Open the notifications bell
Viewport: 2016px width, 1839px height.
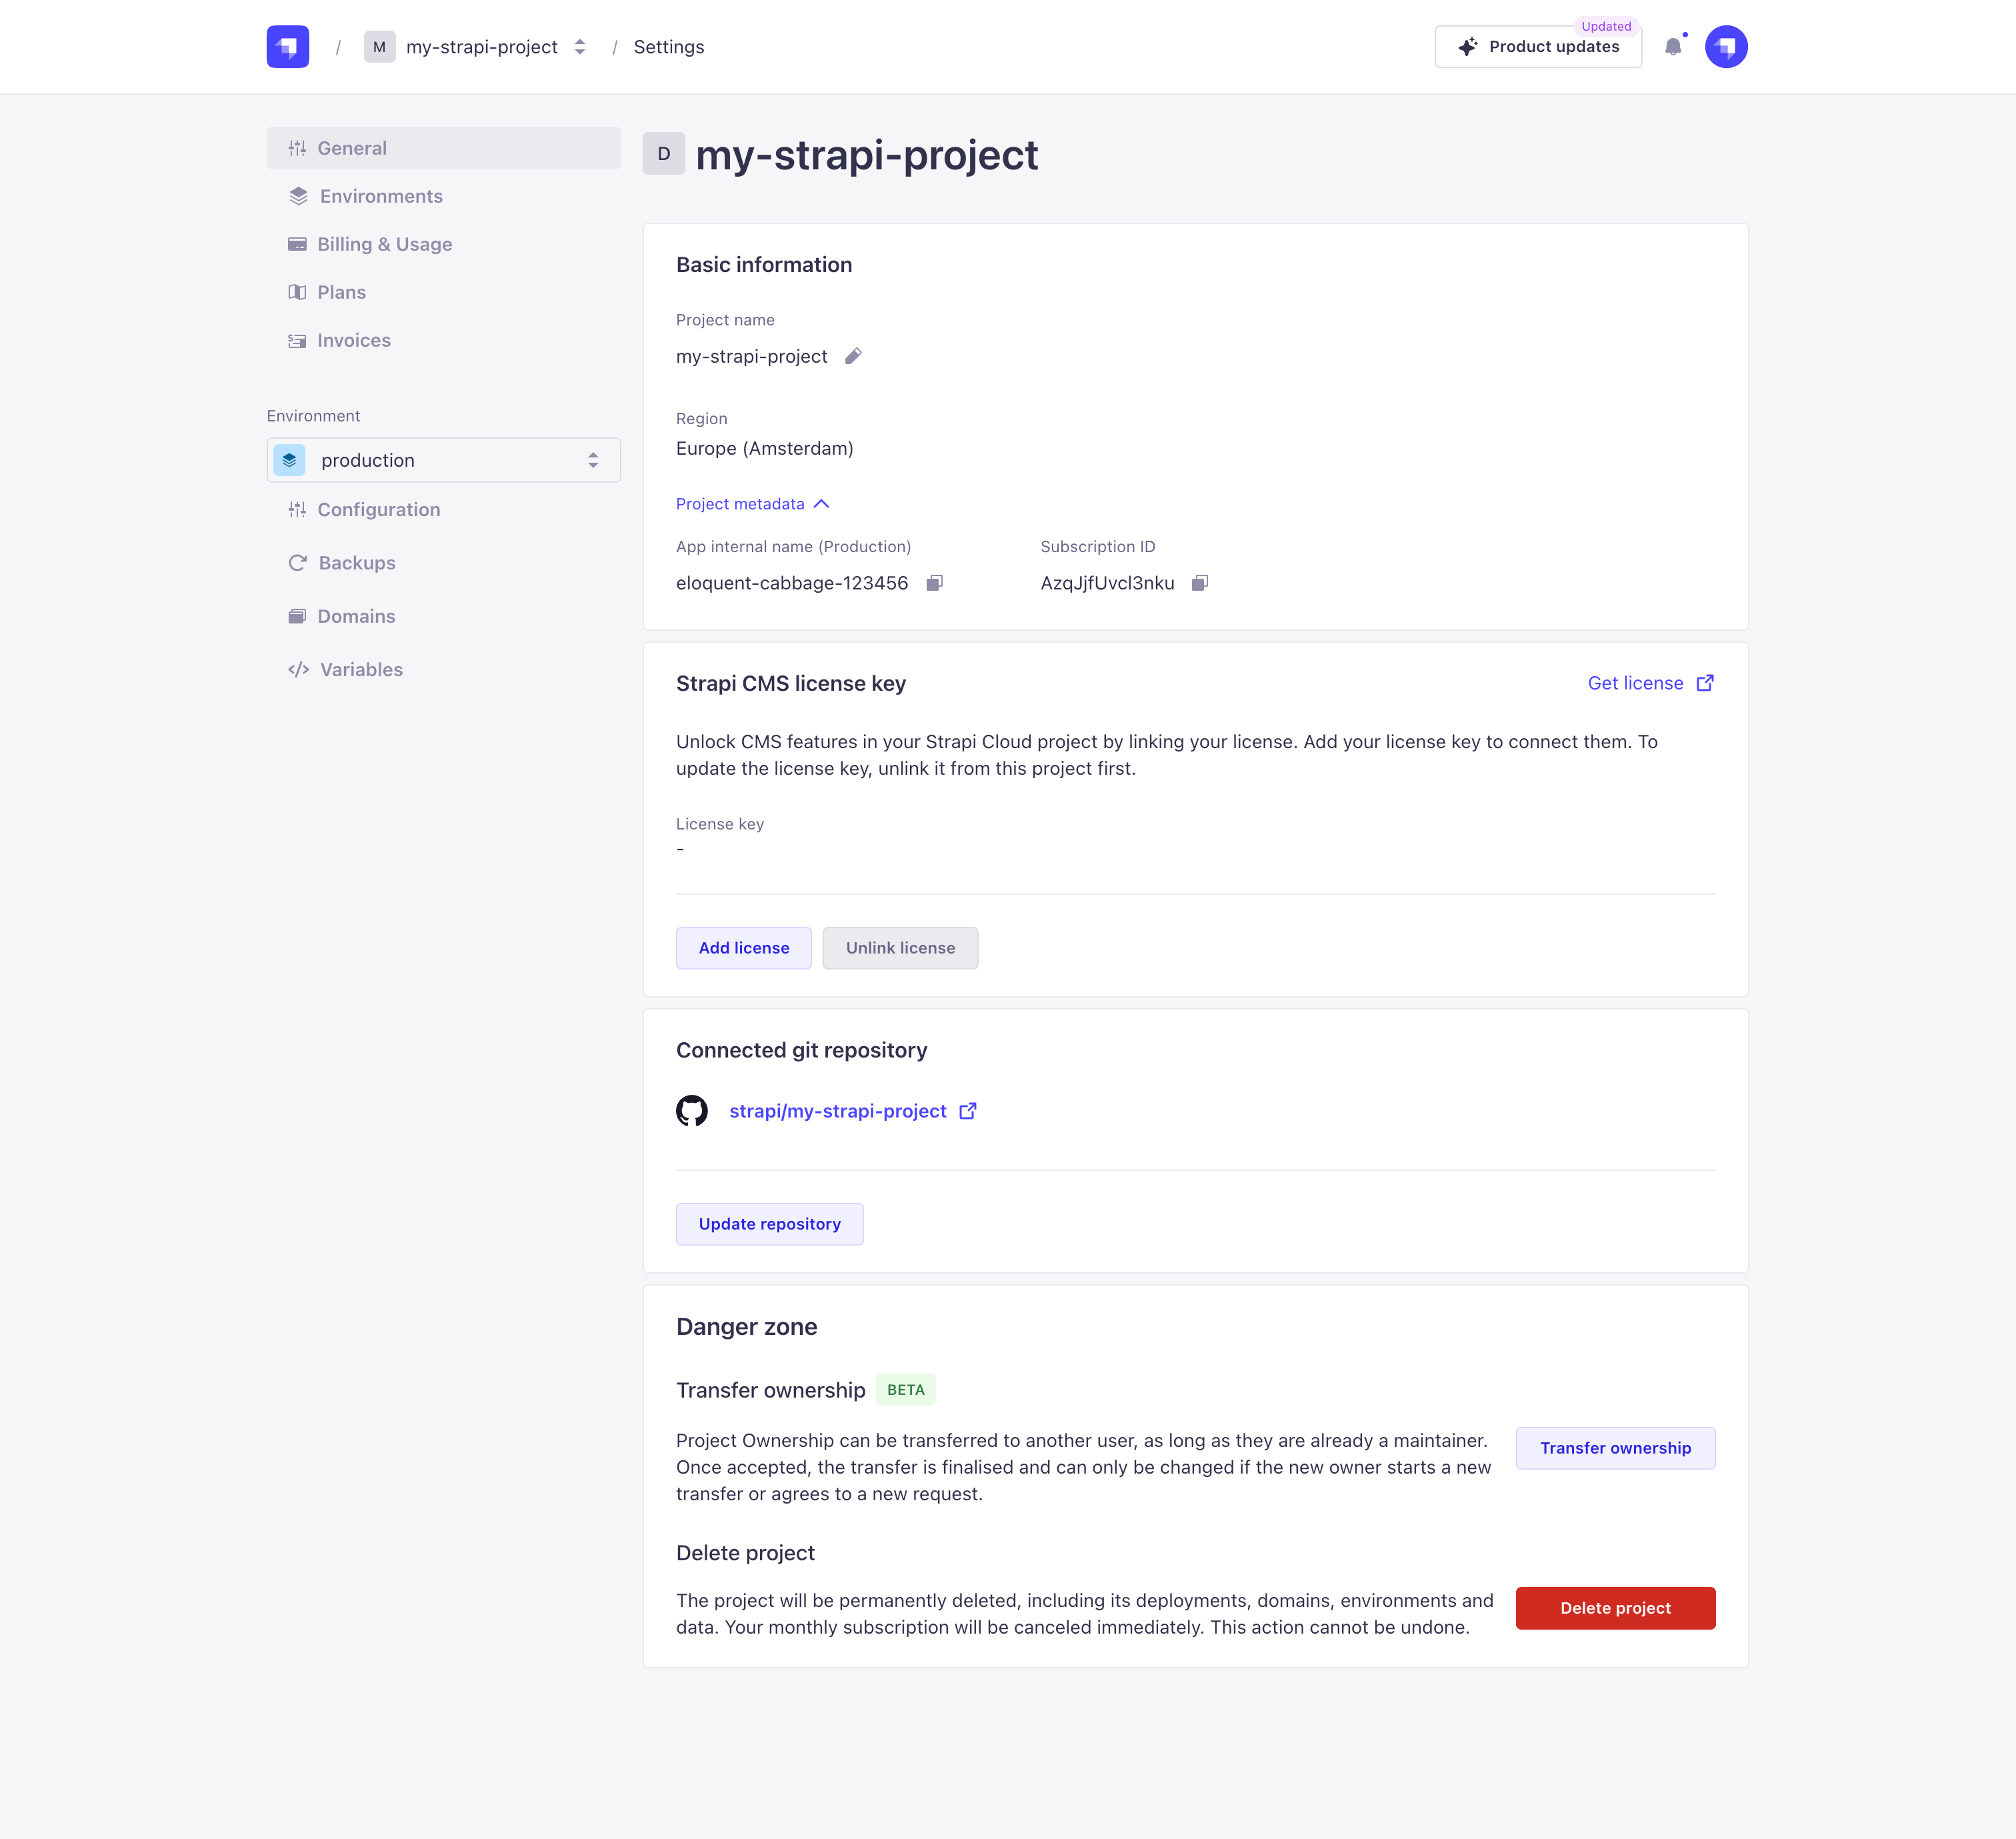click(1673, 46)
